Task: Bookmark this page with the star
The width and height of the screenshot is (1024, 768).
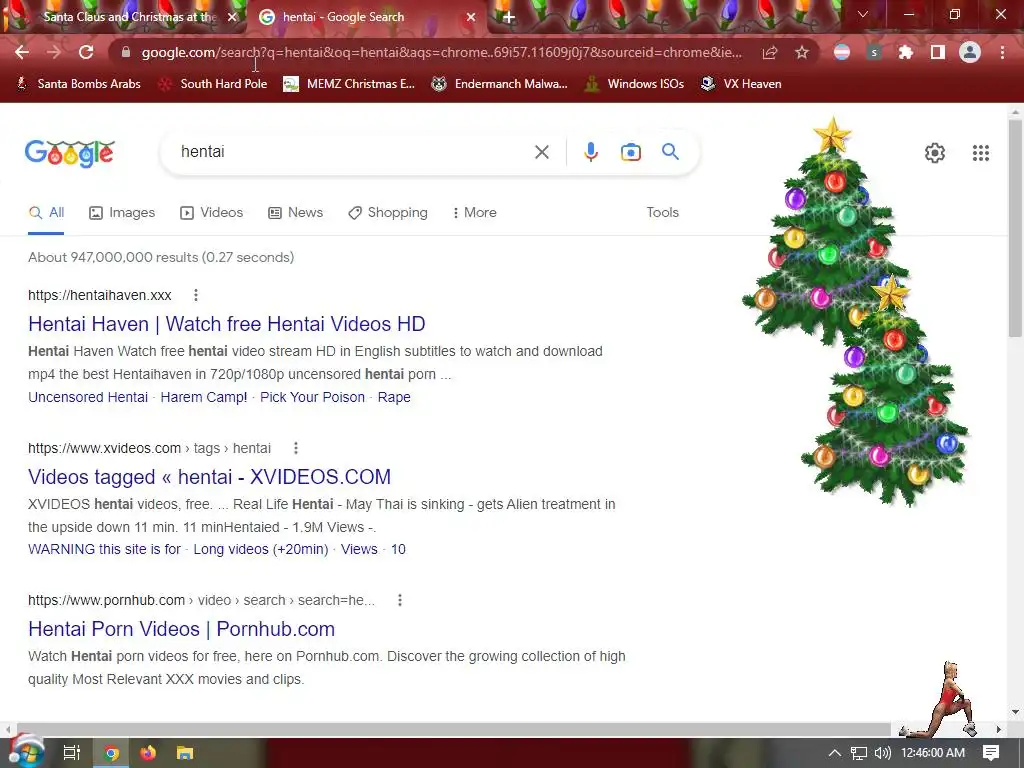Action: coord(802,52)
